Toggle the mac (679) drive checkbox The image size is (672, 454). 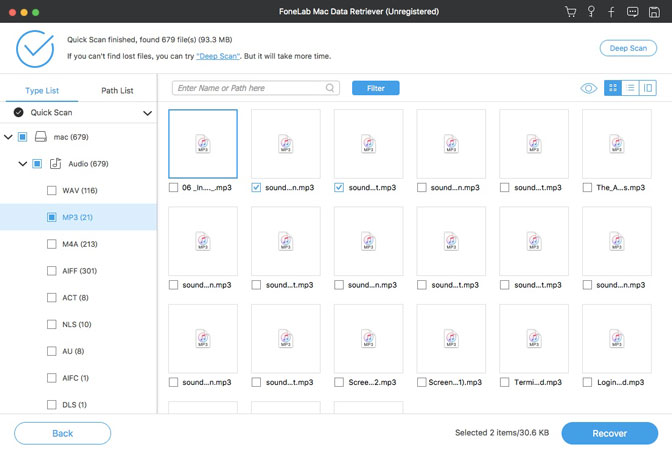[22, 137]
